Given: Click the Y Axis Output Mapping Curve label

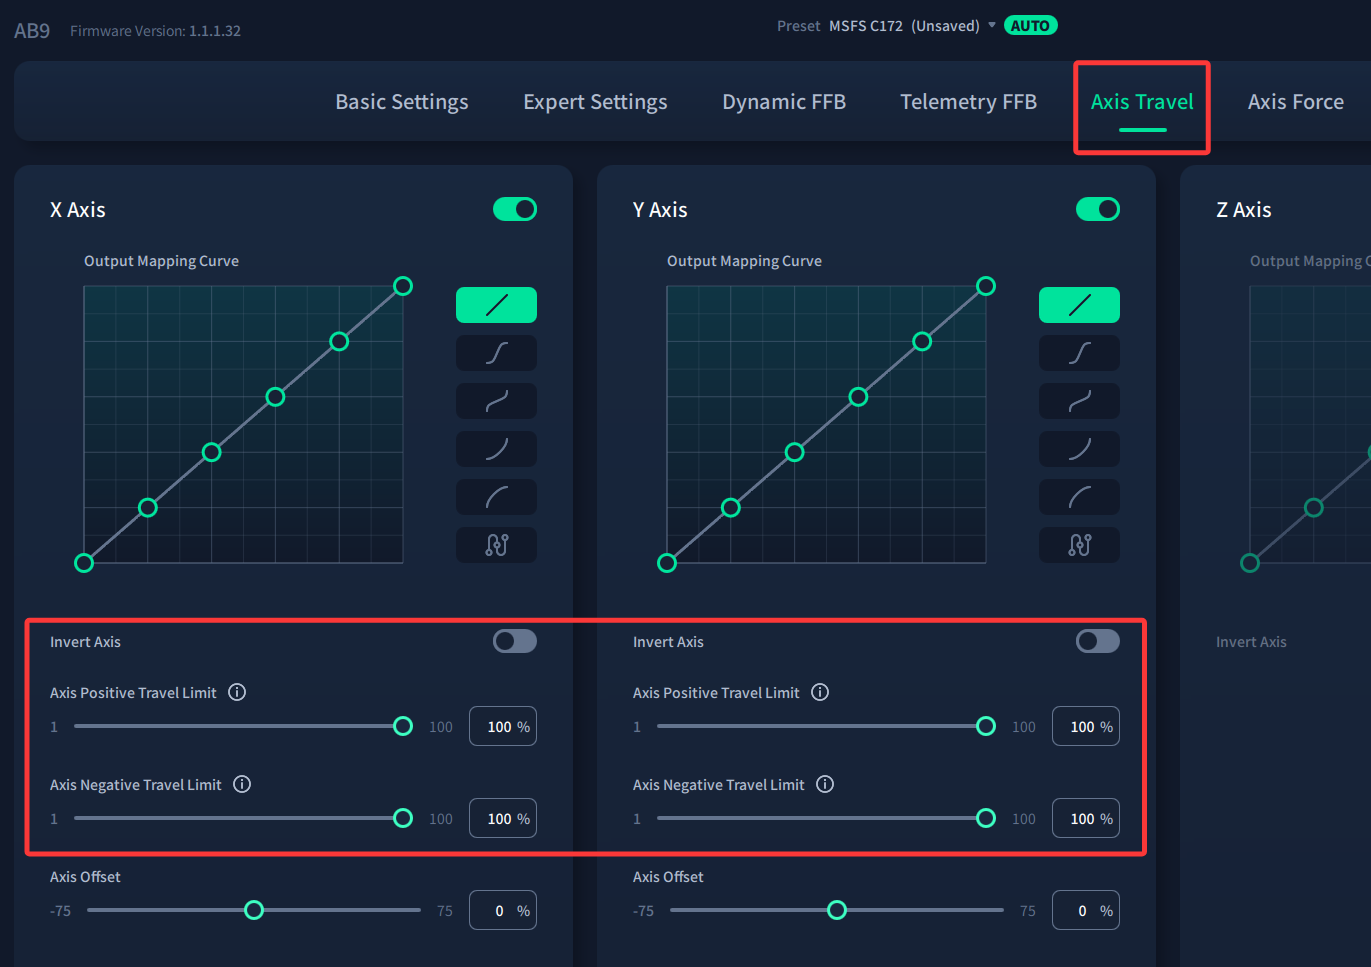Looking at the screenshot, I should [744, 261].
